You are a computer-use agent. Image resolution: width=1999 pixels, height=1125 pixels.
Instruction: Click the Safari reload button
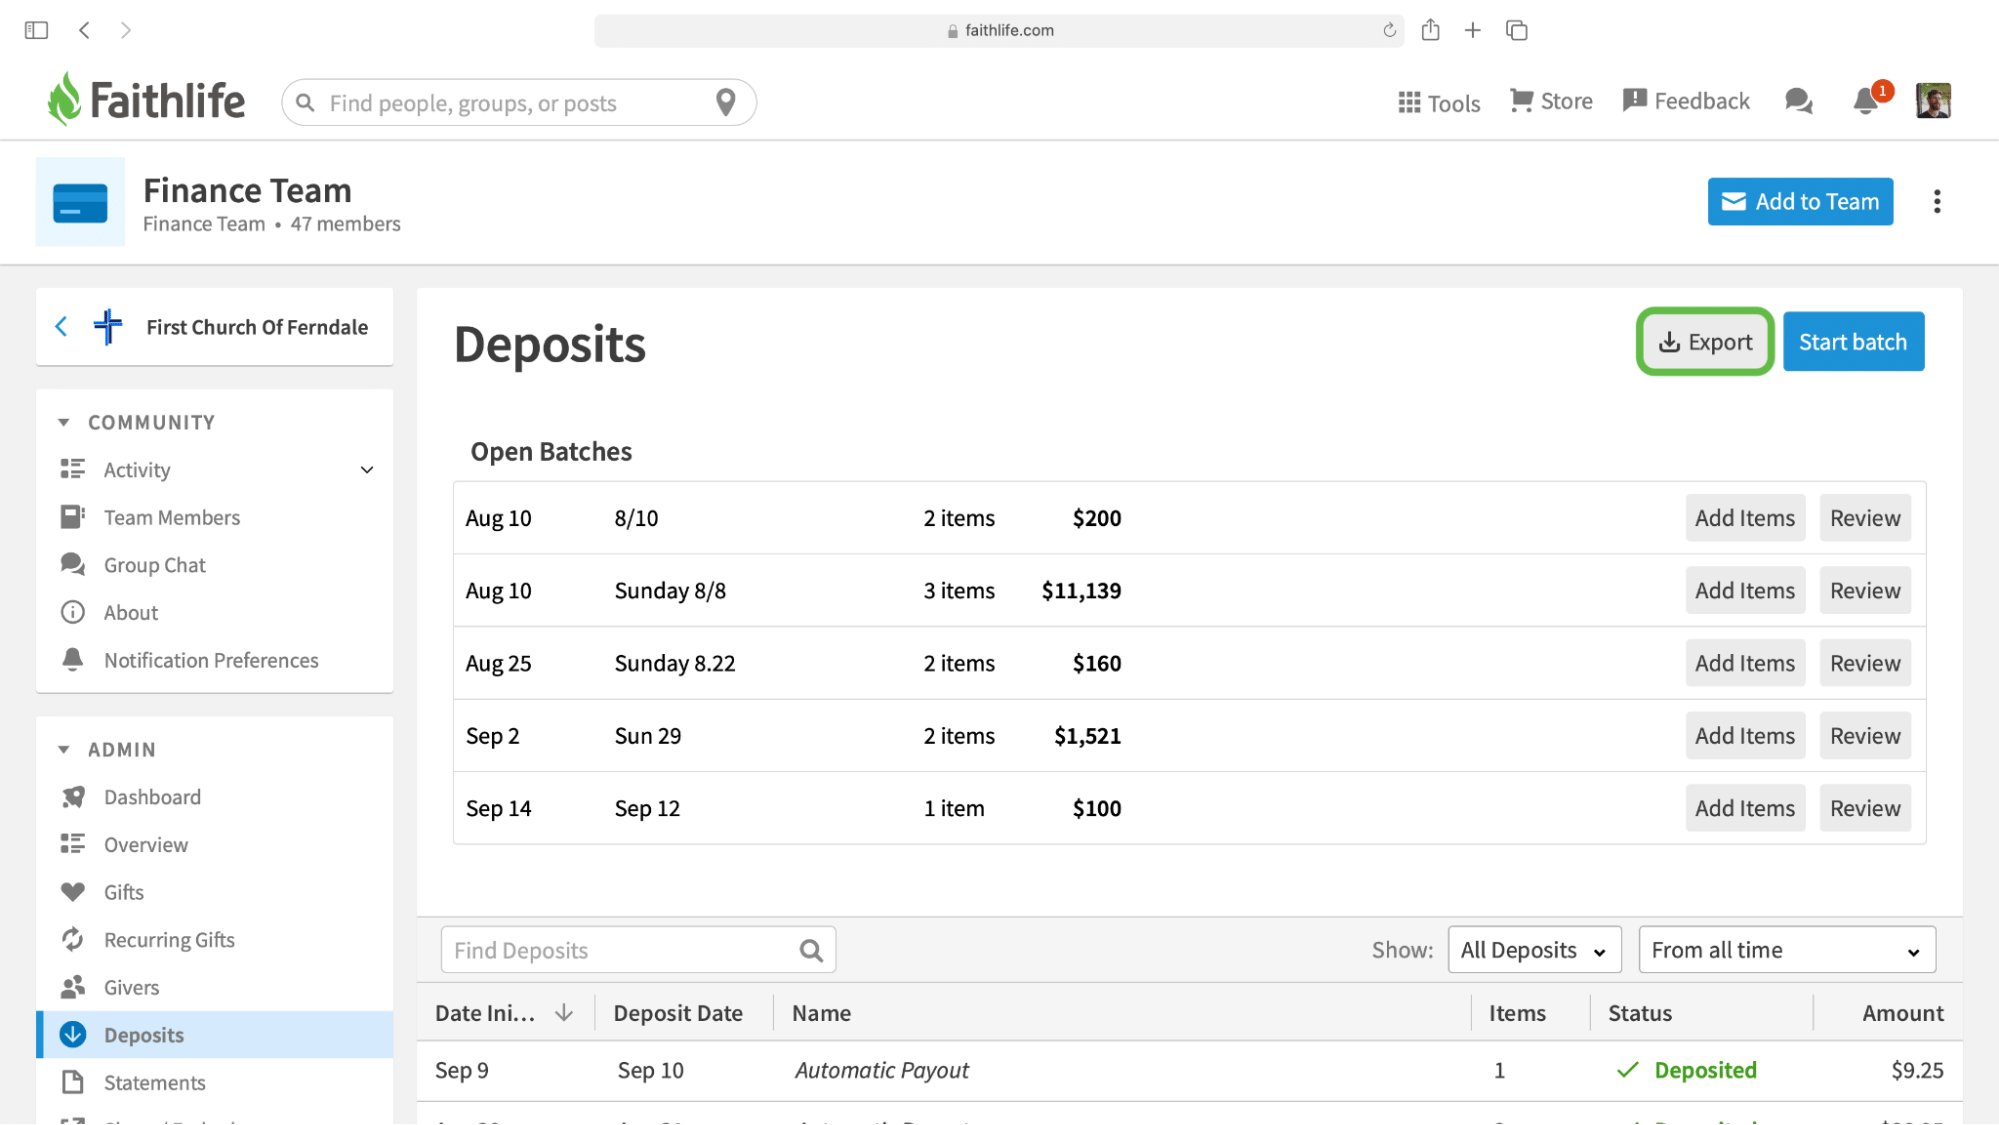coord(1389,30)
